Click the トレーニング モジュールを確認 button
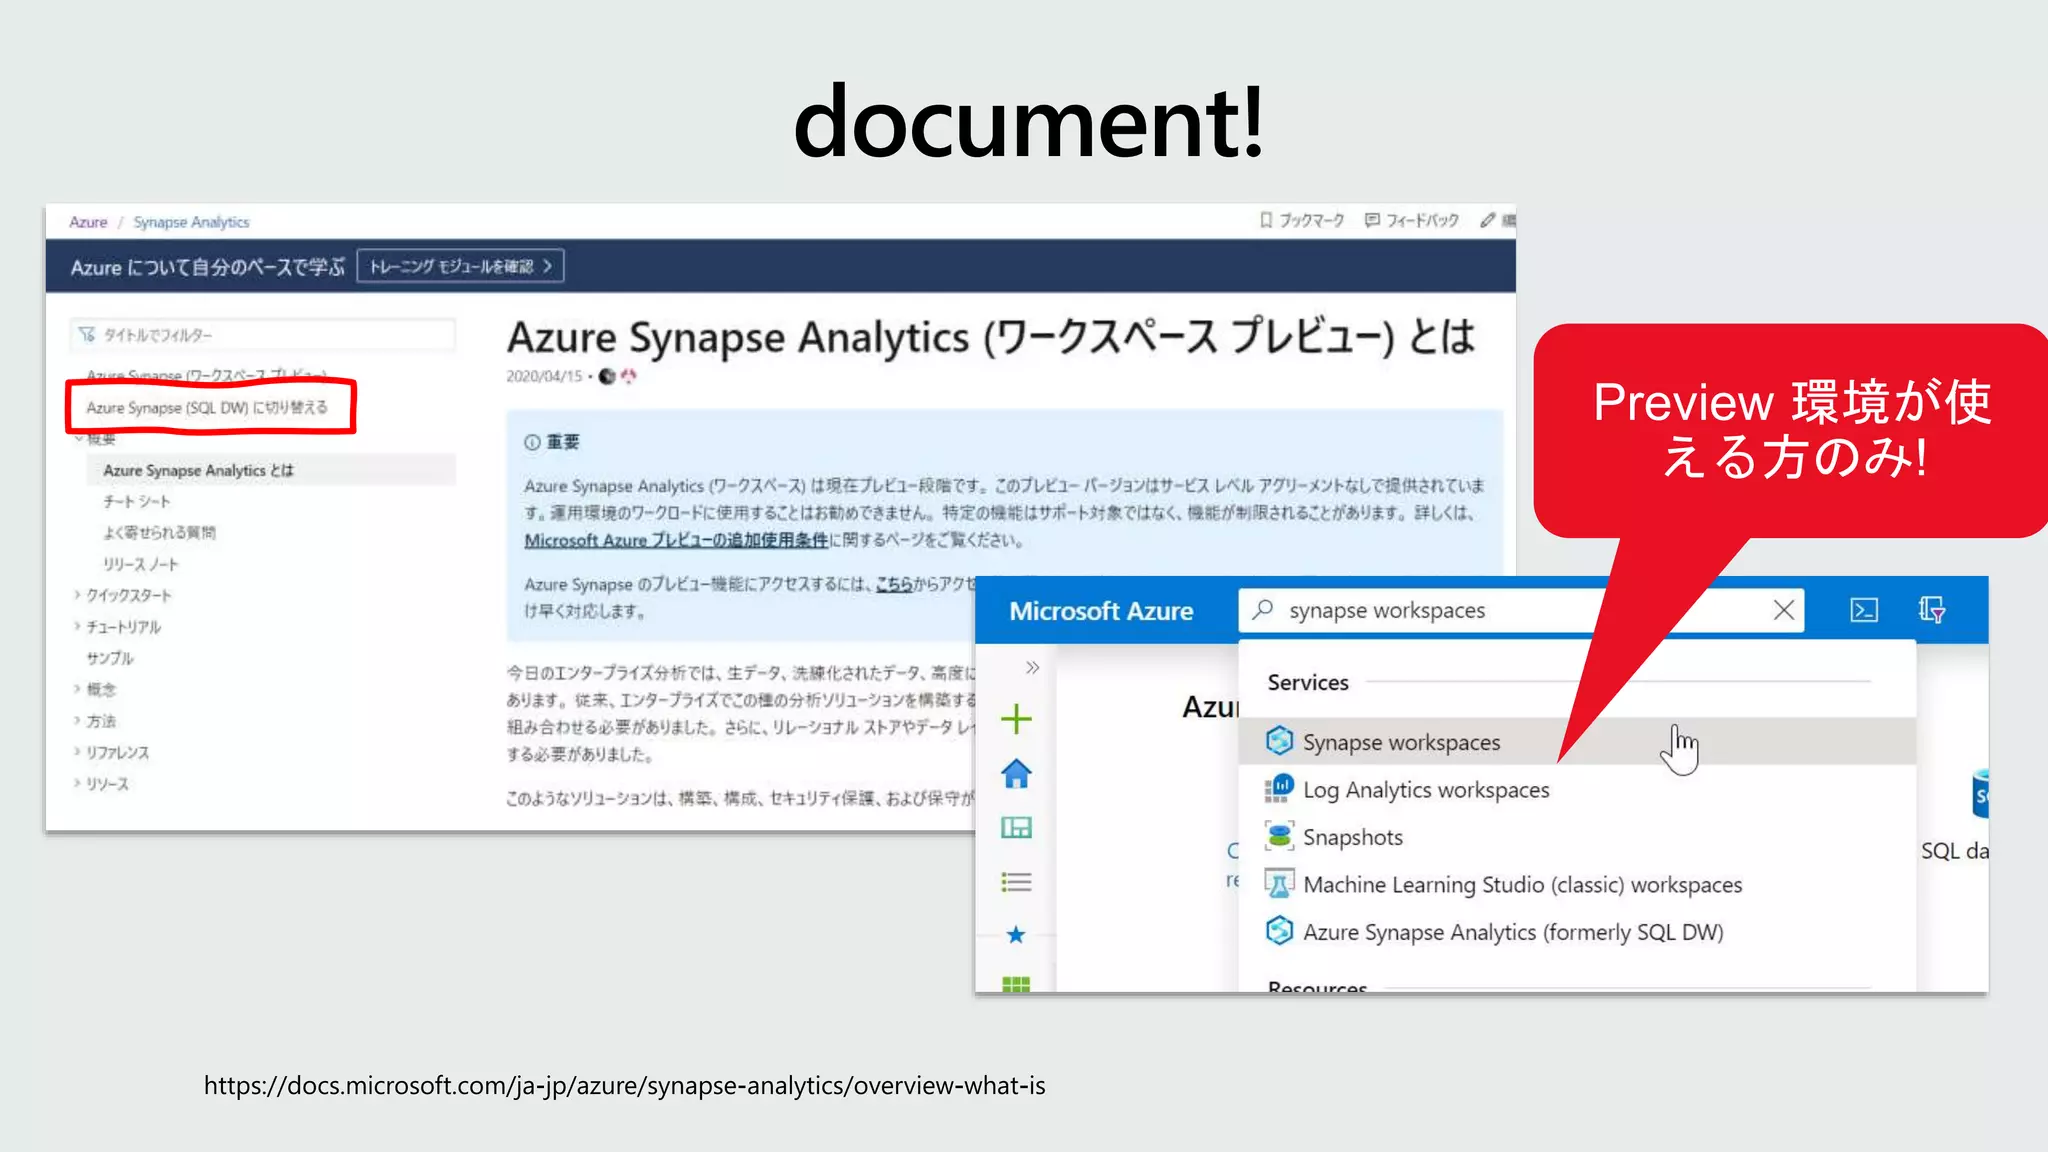The height and width of the screenshot is (1152, 2048). pyautogui.click(x=460, y=266)
